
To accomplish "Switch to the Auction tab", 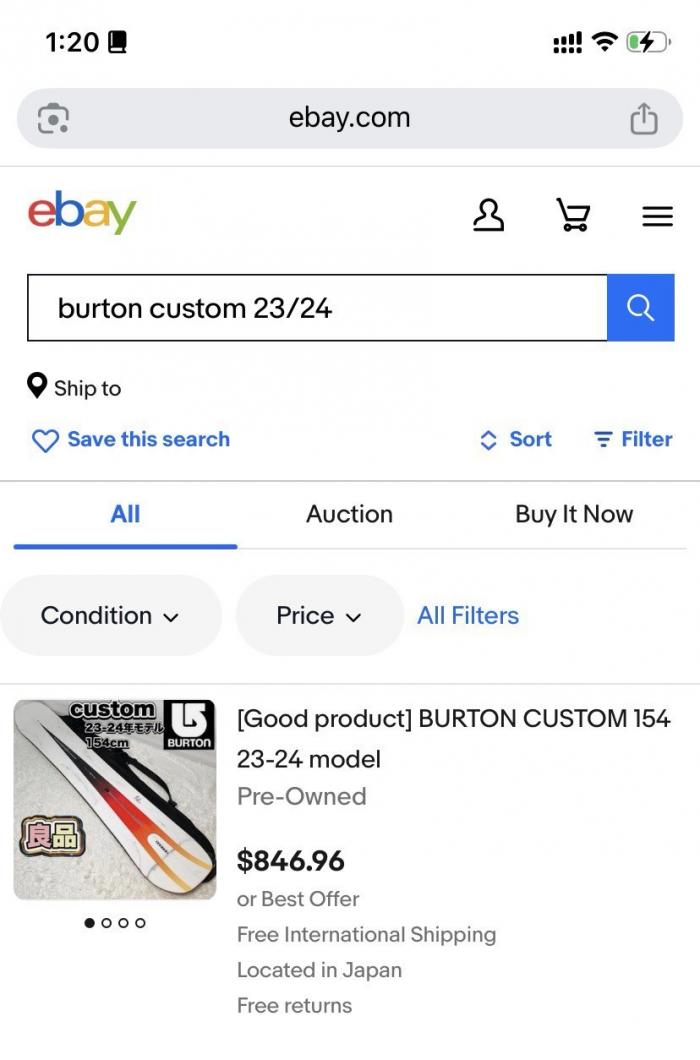I will [349, 514].
